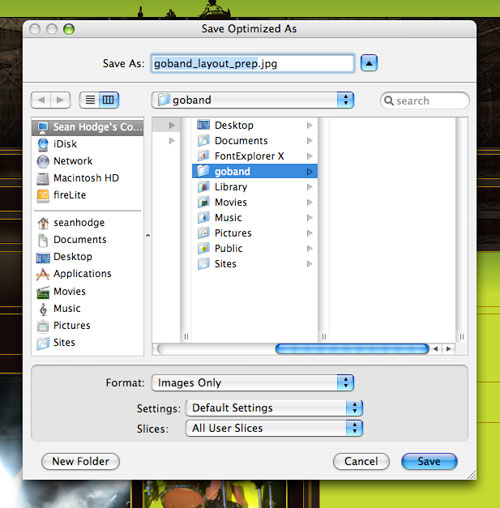Expand the Public row arrow
500x508 pixels.
tap(310, 248)
